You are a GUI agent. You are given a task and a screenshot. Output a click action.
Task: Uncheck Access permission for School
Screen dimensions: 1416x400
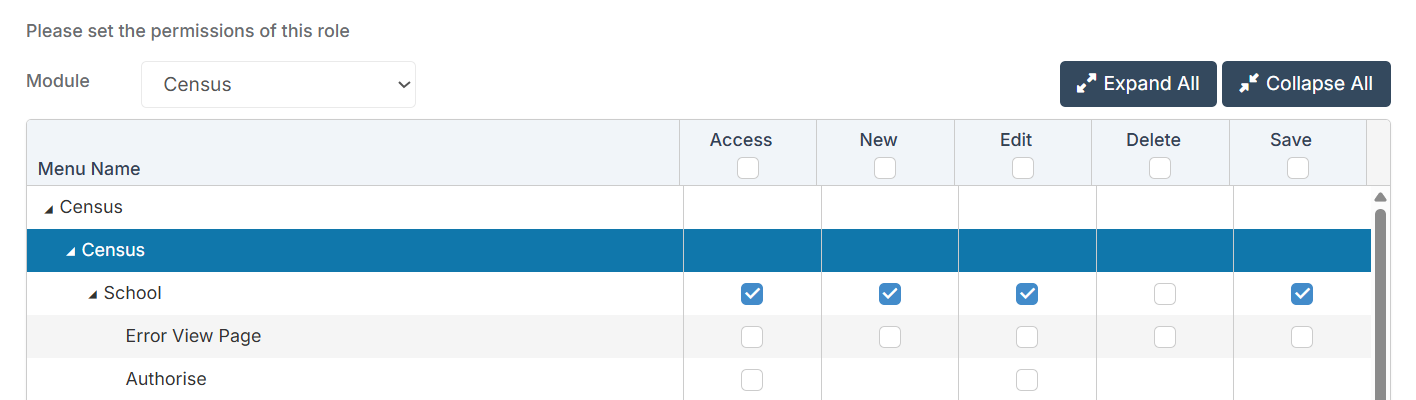tap(752, 294)
